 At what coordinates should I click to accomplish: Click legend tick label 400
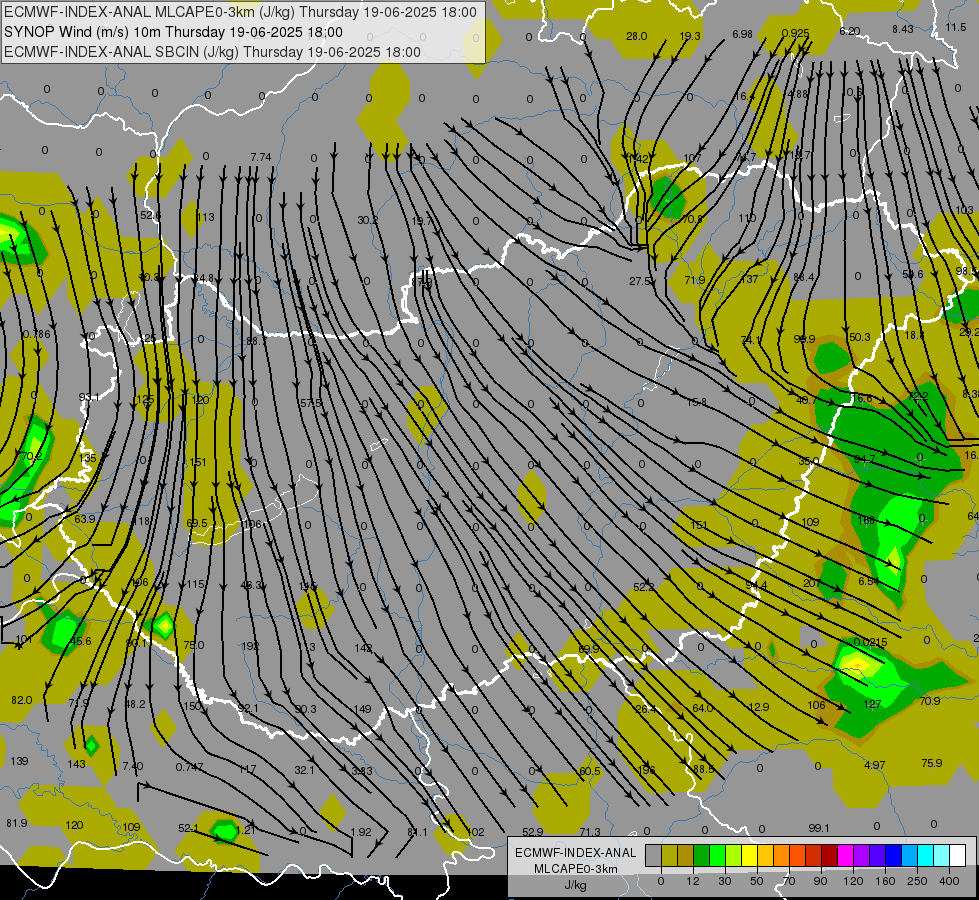click(x=949, y=881)
